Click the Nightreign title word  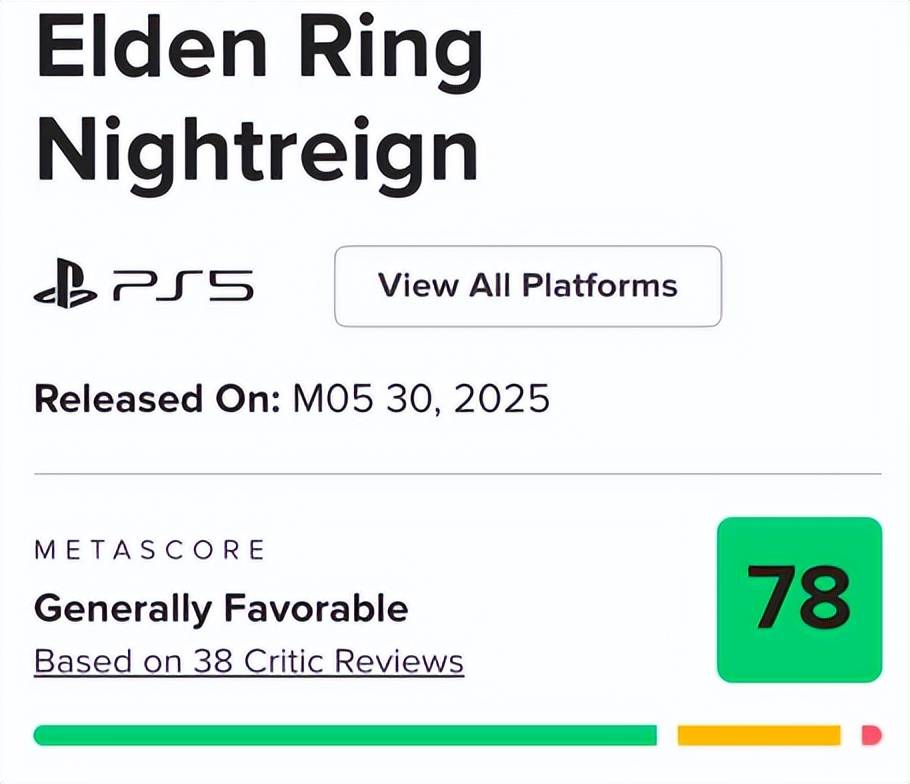tap(258, 153)
